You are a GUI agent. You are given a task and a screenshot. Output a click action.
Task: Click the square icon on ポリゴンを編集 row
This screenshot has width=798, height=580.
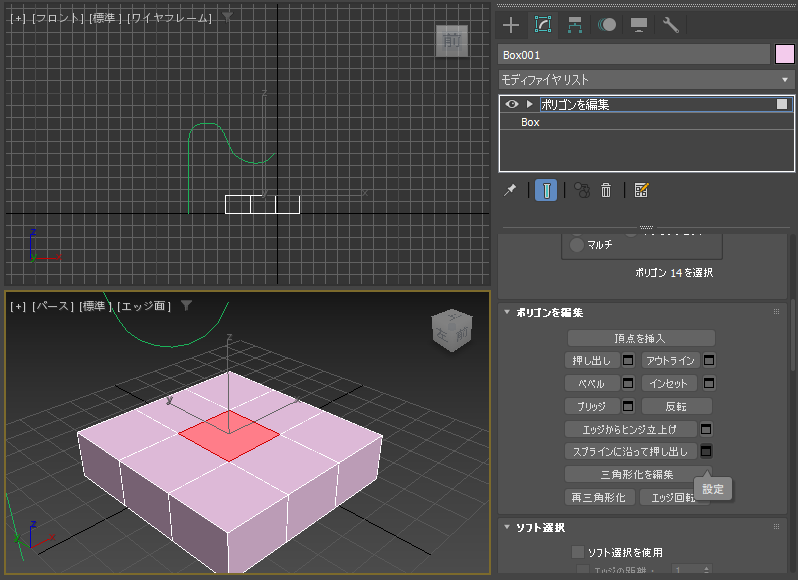click(x=782, y=104)
